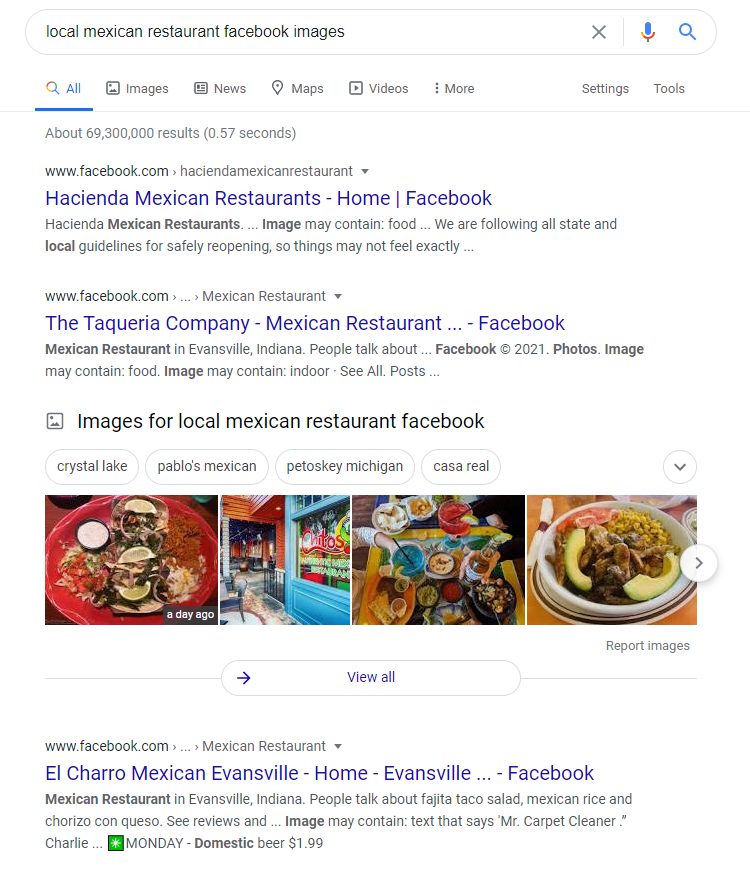Select the pablo's mexican filter chip

(207, 467)
